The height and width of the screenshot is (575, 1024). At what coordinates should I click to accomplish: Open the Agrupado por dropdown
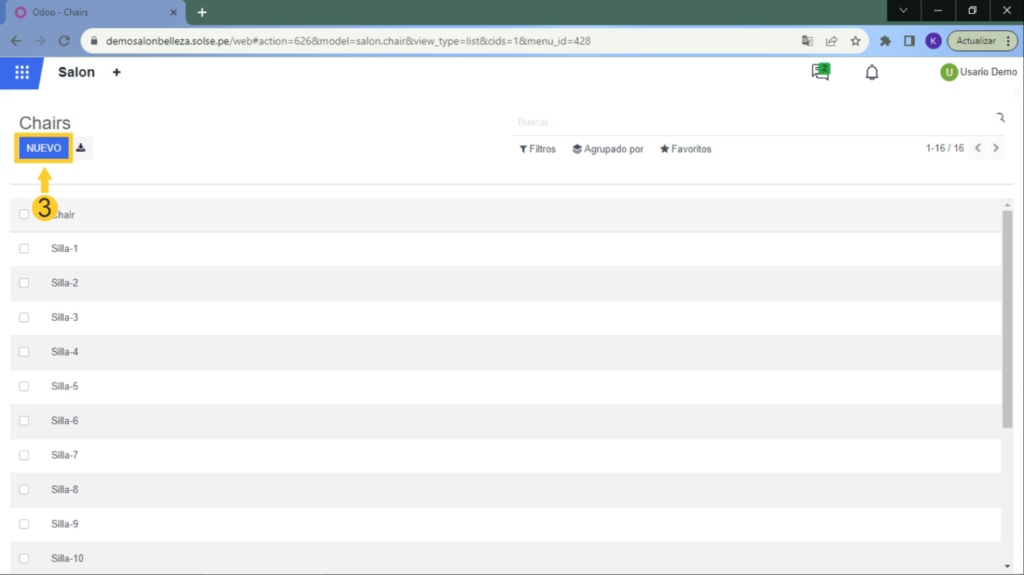click(607, 149)
